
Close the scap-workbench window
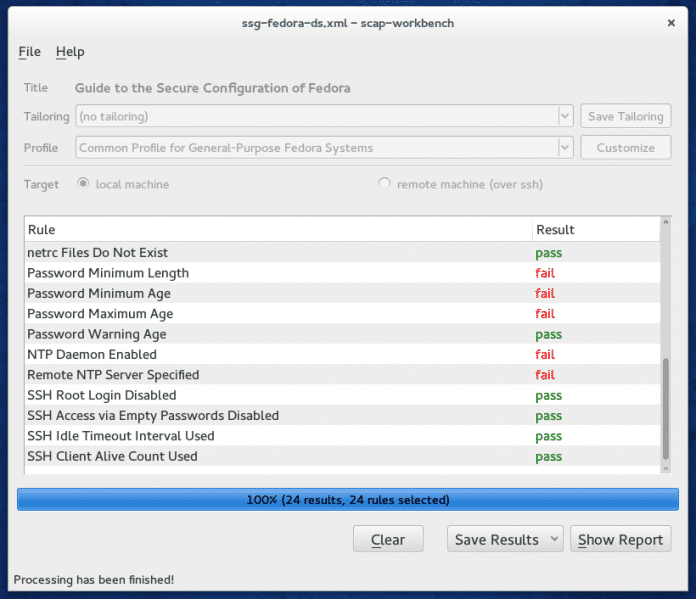click(669, 21)
